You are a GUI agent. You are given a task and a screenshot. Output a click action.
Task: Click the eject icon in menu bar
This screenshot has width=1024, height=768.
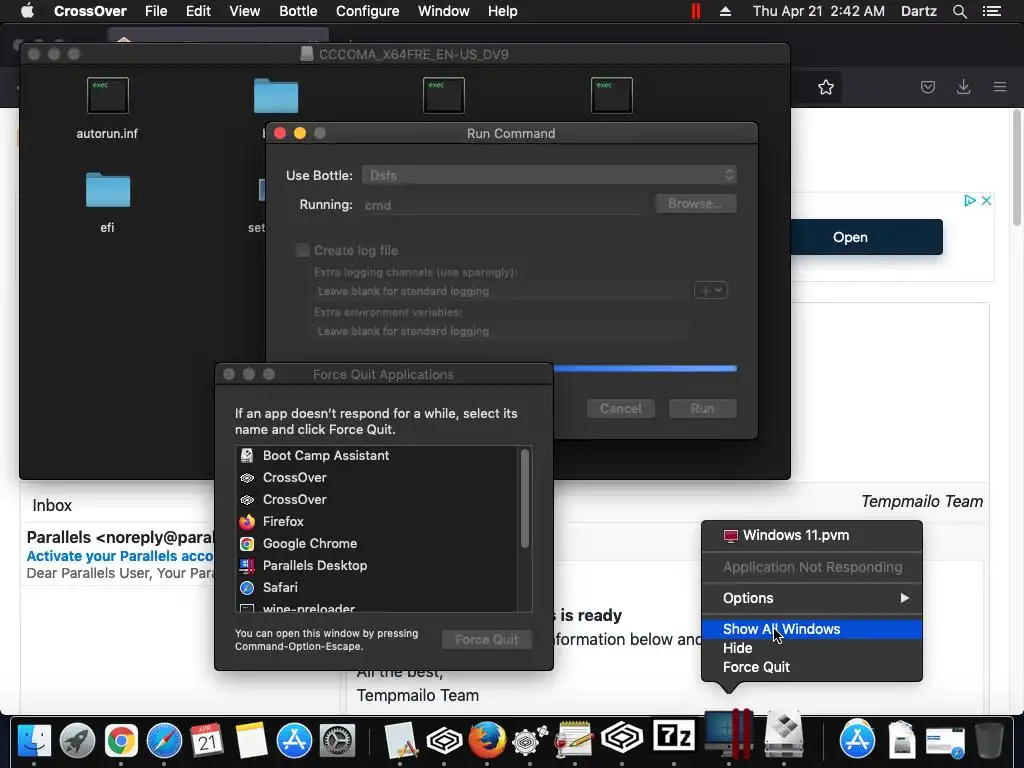(725, 11)
